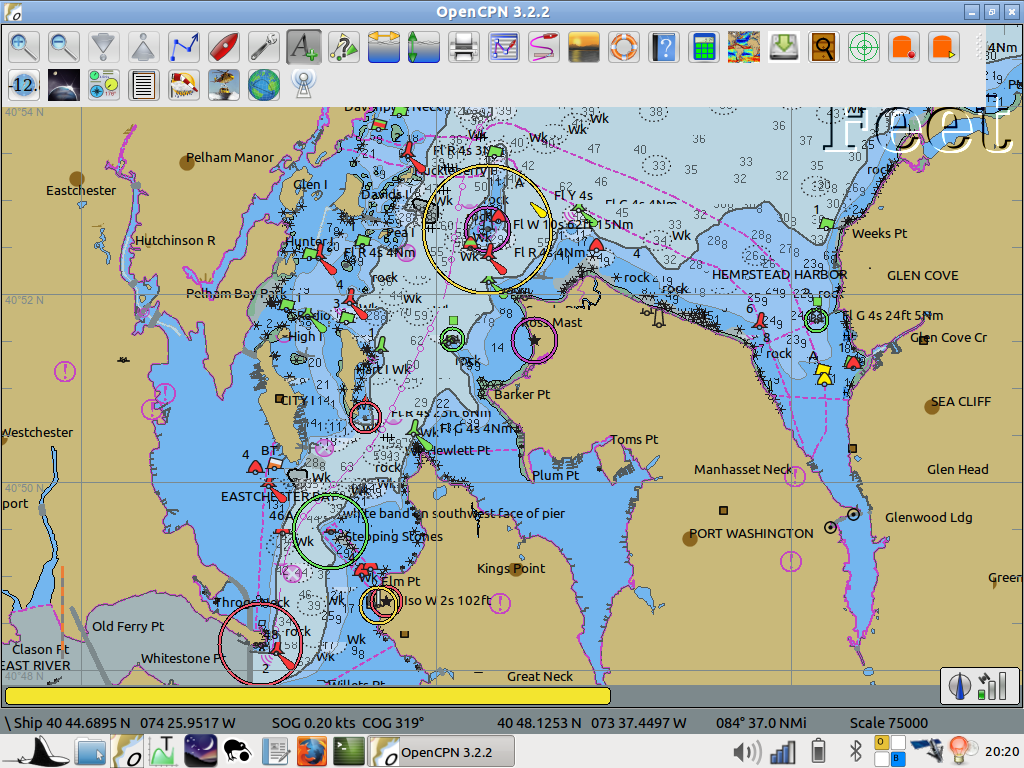Click the GLEN COVE label on chart

tap(923, 276)
